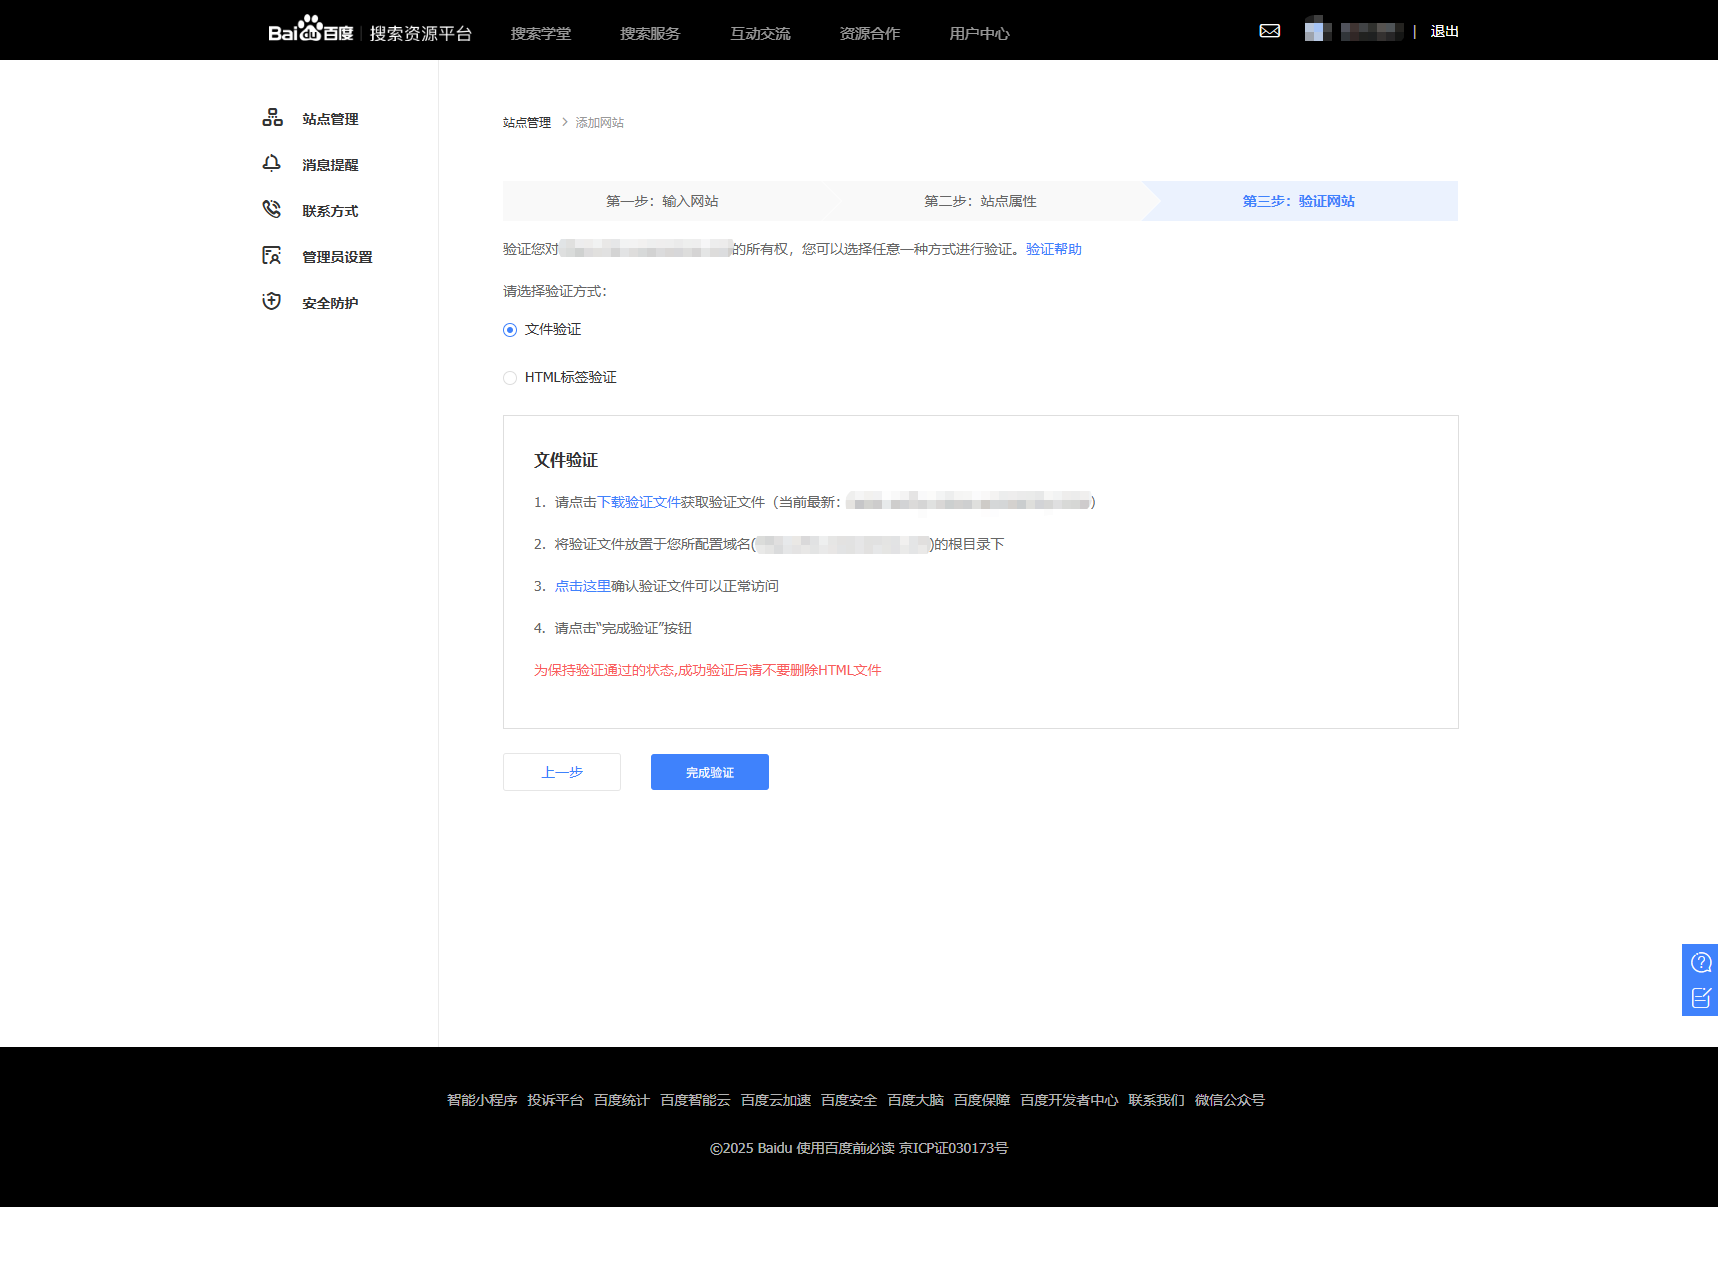
Task: Open 第二步：站点属性 step
Action: [980, 201]
